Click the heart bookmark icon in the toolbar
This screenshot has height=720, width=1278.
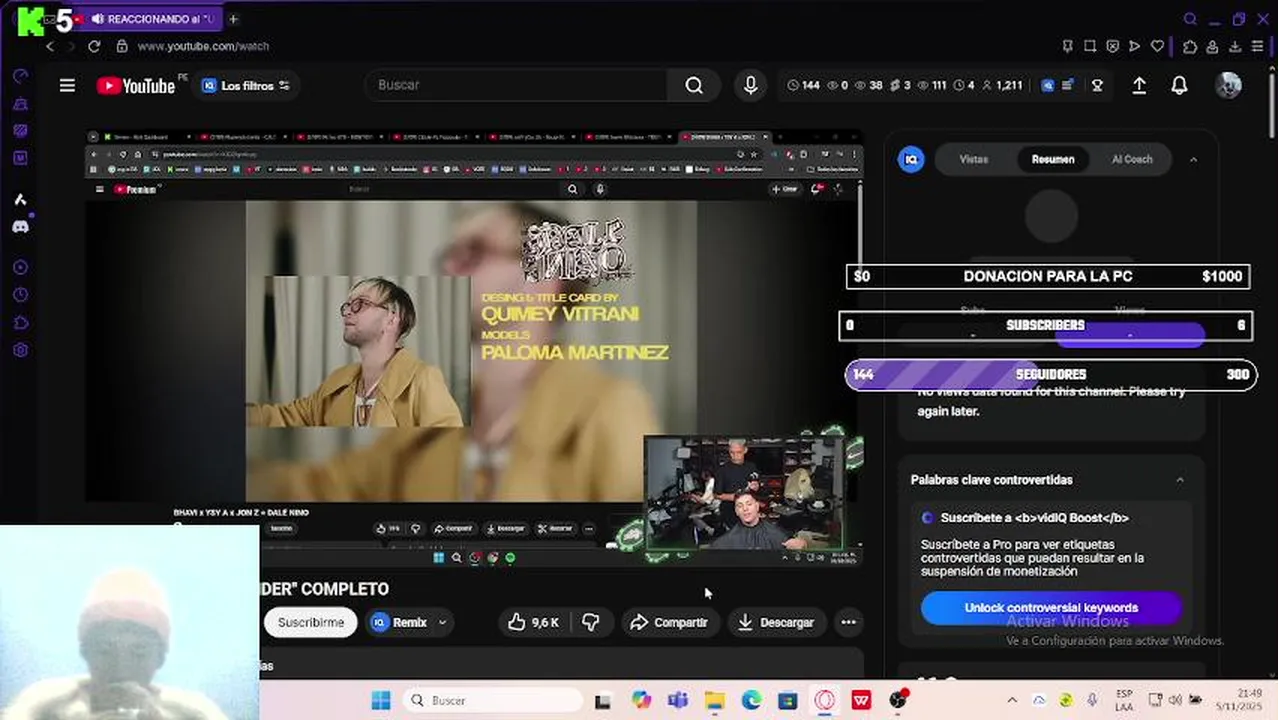[1157, 46]
